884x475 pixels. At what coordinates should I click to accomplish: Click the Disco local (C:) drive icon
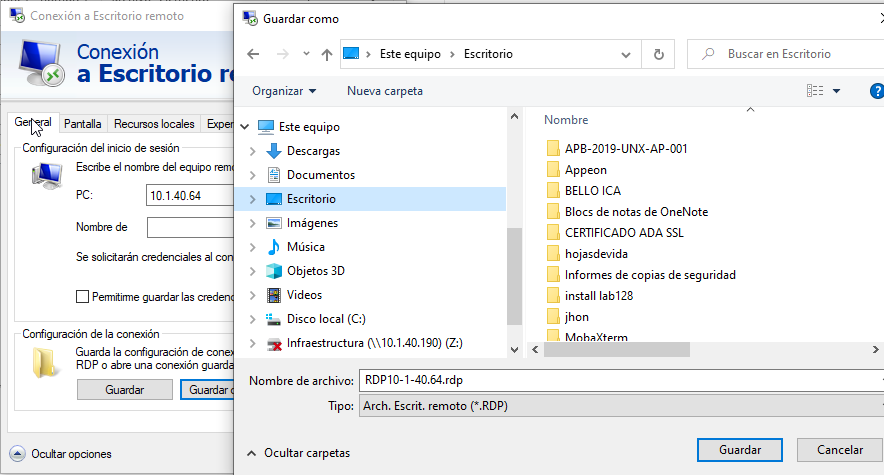(x=274, y=319)
